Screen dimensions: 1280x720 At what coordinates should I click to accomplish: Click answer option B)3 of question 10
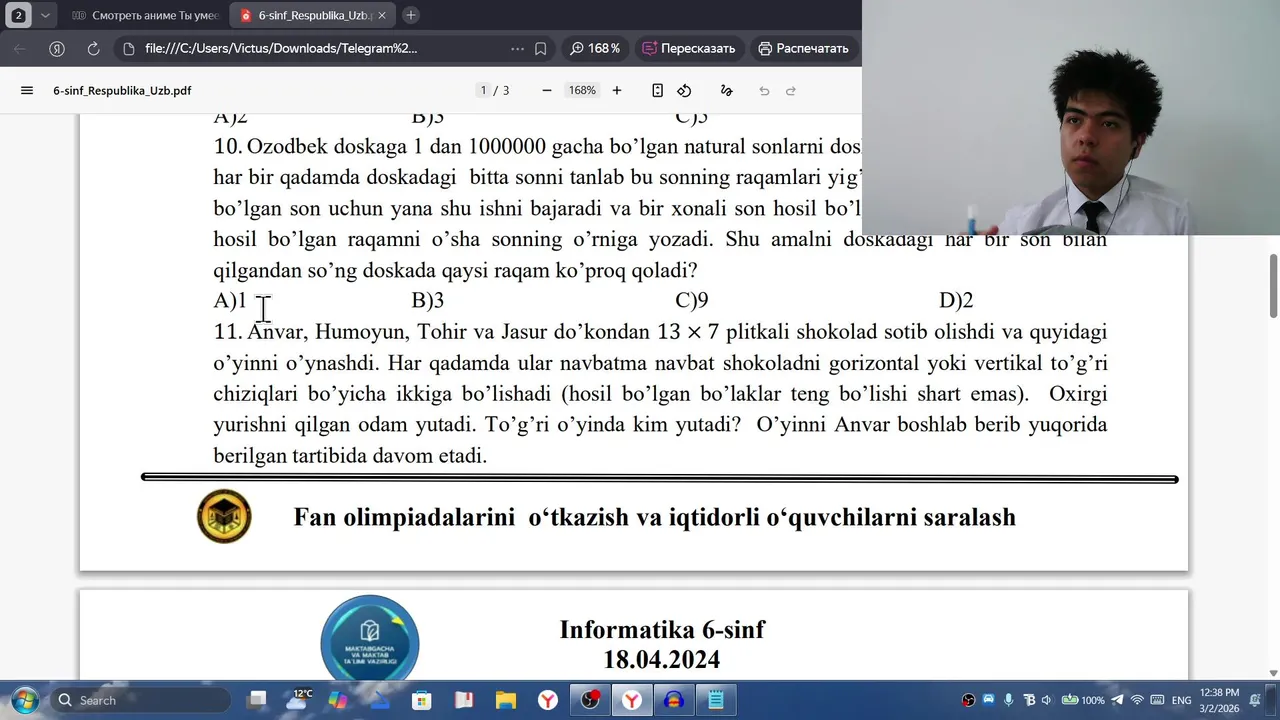coord(428,300)
